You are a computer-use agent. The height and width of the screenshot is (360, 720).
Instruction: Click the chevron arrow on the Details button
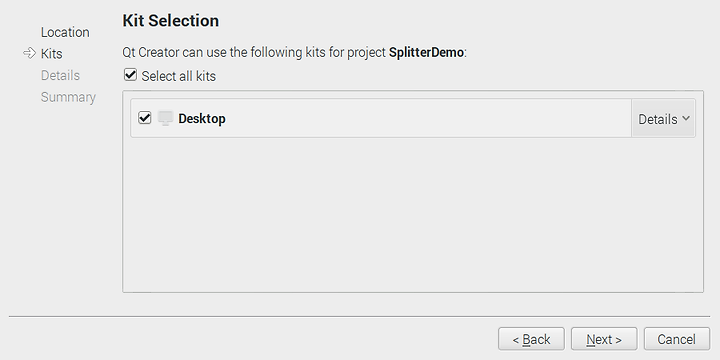click(686, 118)
